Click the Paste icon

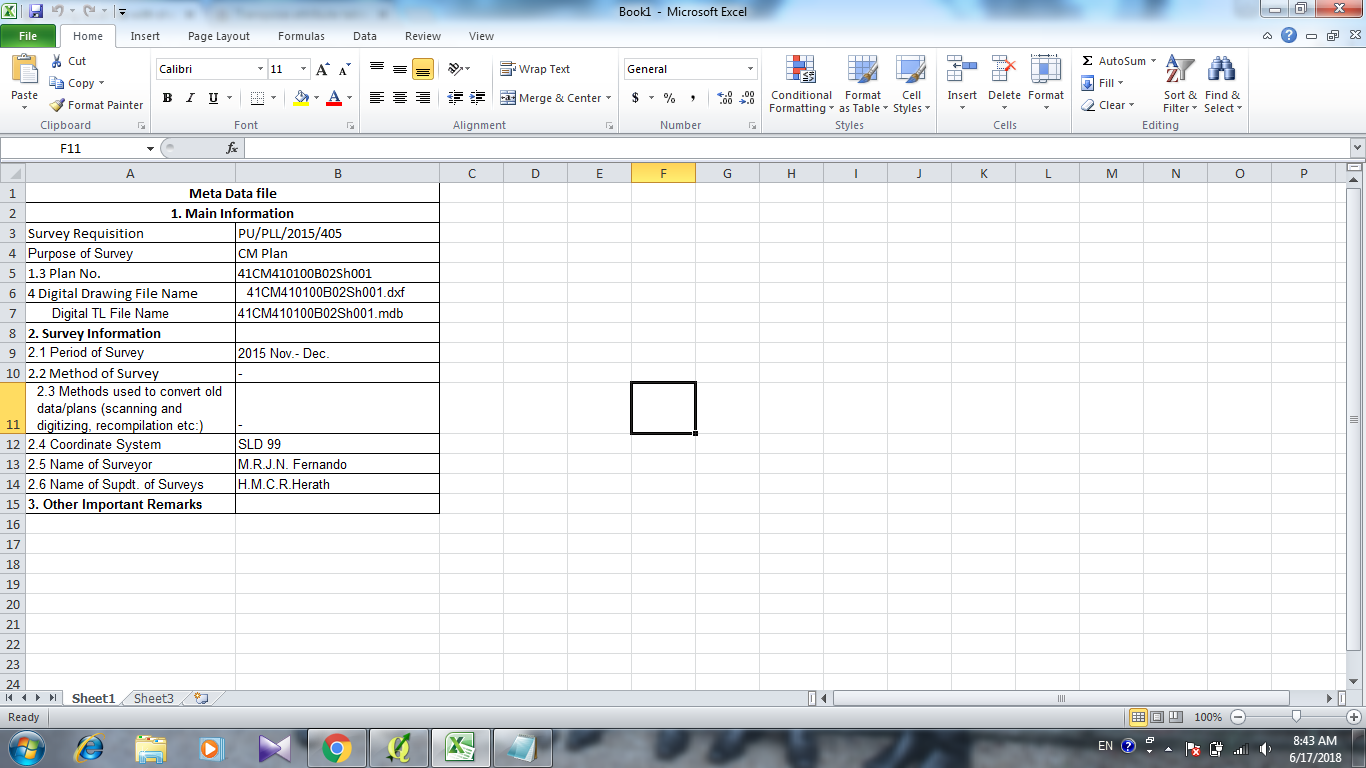[24, 70]
